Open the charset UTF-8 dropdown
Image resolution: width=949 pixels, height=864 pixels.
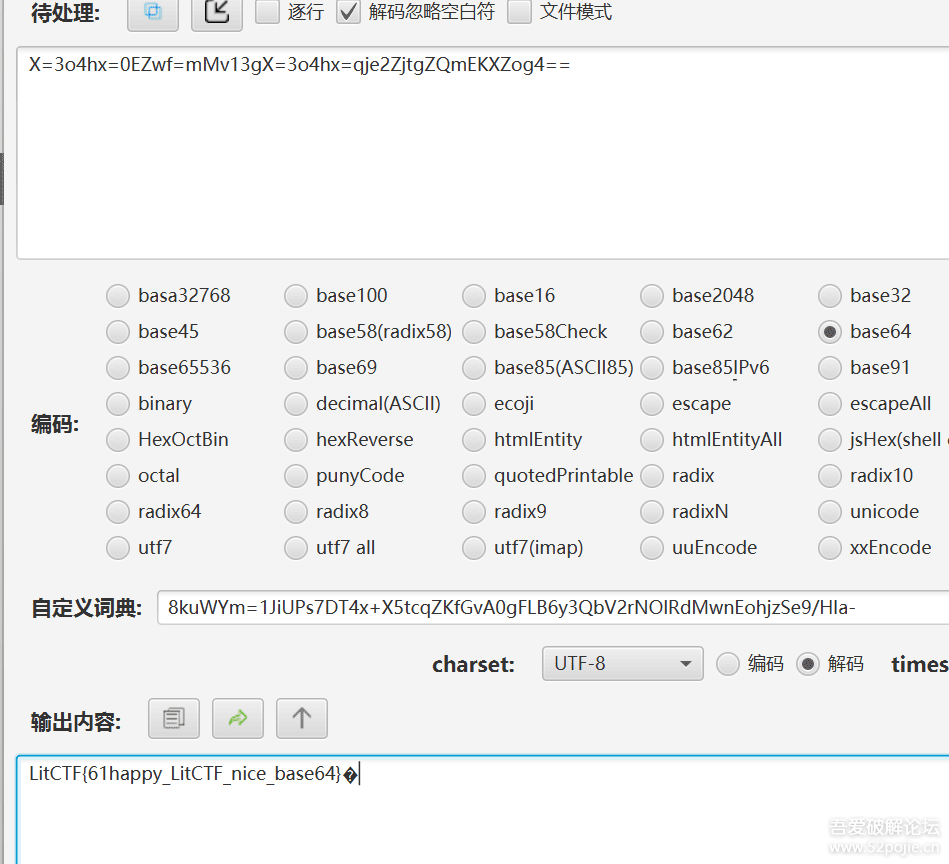pos(622,664)
